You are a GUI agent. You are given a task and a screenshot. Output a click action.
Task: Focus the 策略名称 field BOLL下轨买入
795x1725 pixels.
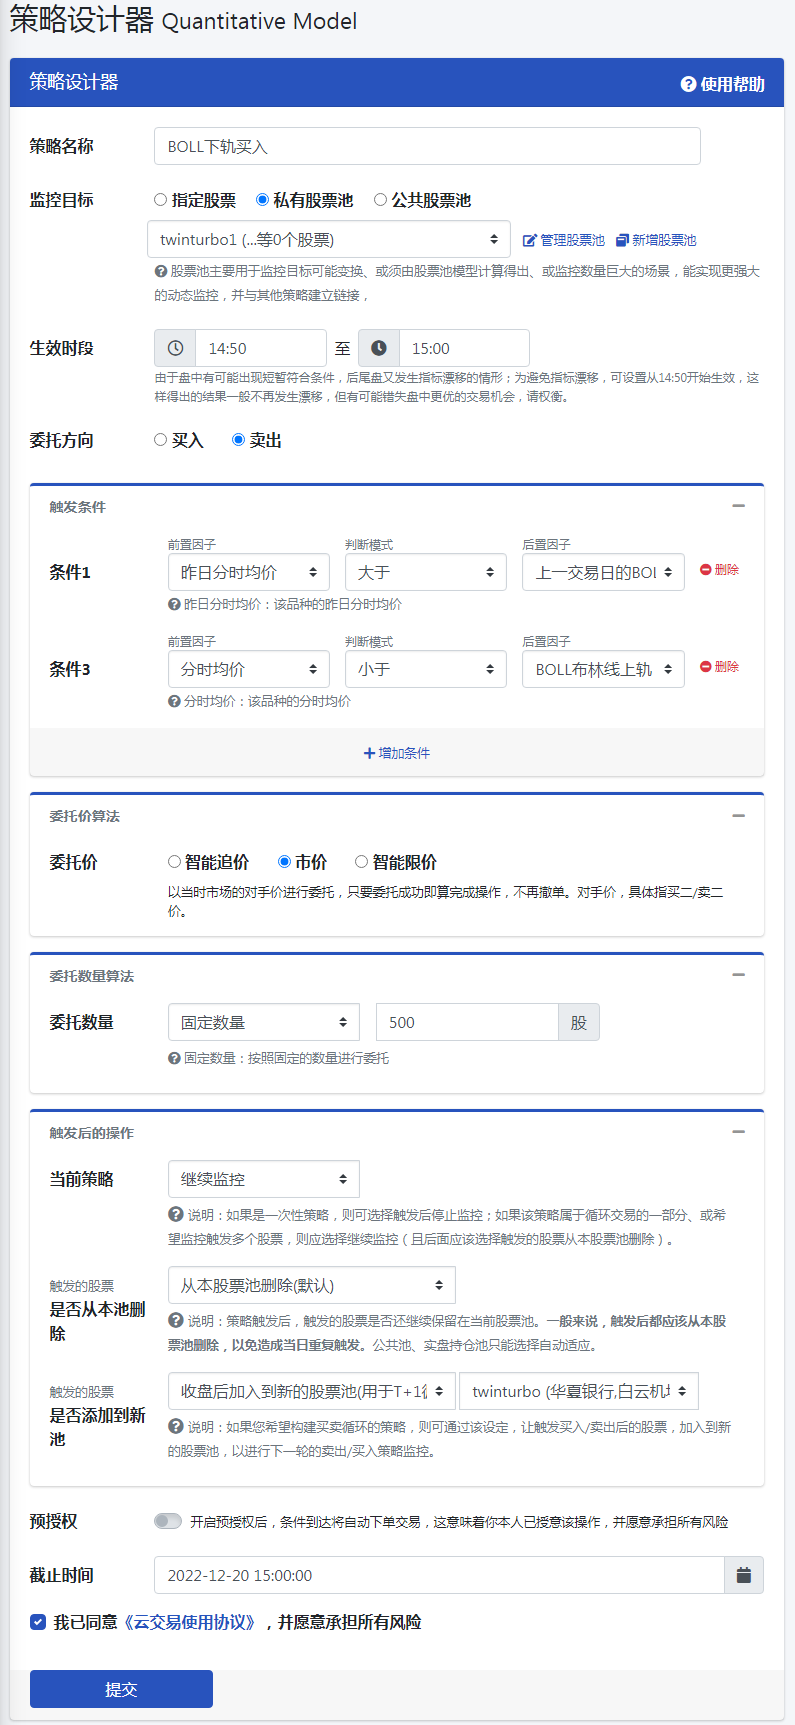(x=427, y=146)
